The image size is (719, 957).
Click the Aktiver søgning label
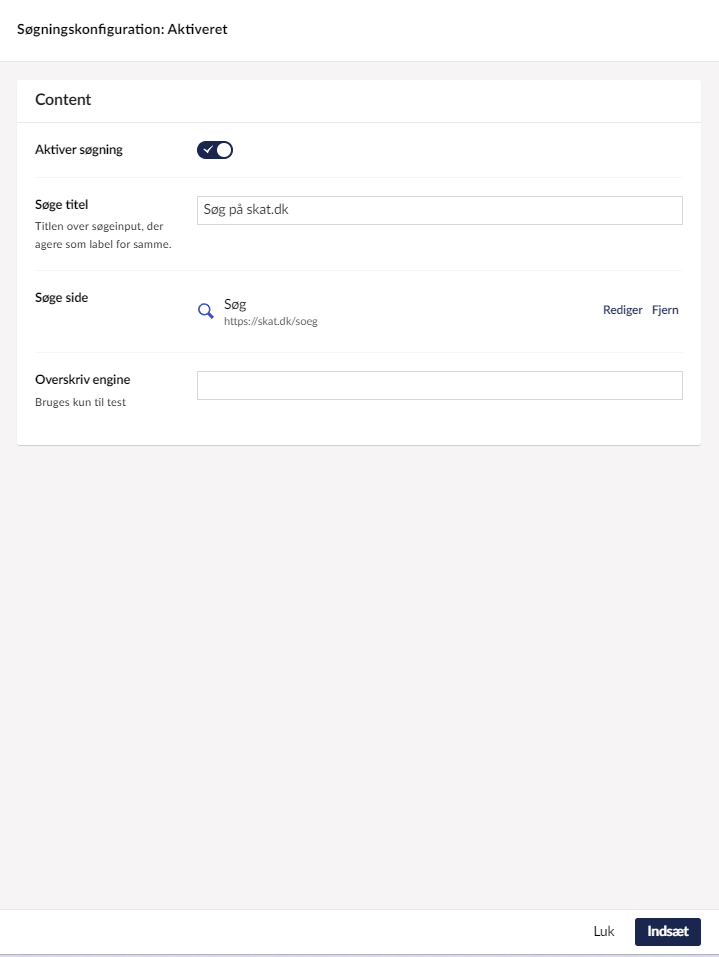pyautogui.click(x=79, y=150)
